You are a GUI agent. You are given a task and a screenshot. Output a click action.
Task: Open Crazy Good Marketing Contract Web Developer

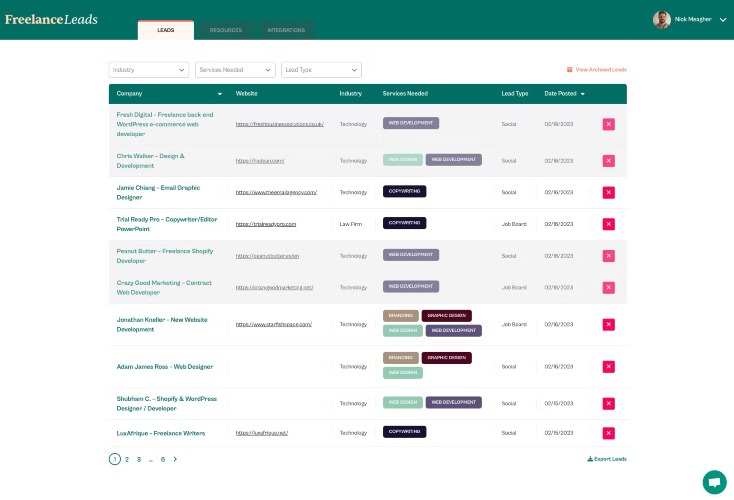[164, 287]
